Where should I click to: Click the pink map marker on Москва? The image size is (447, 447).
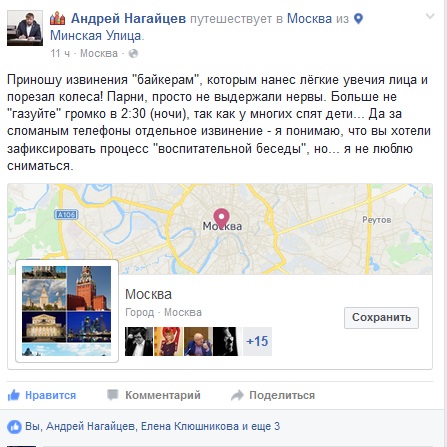point(221,218)
